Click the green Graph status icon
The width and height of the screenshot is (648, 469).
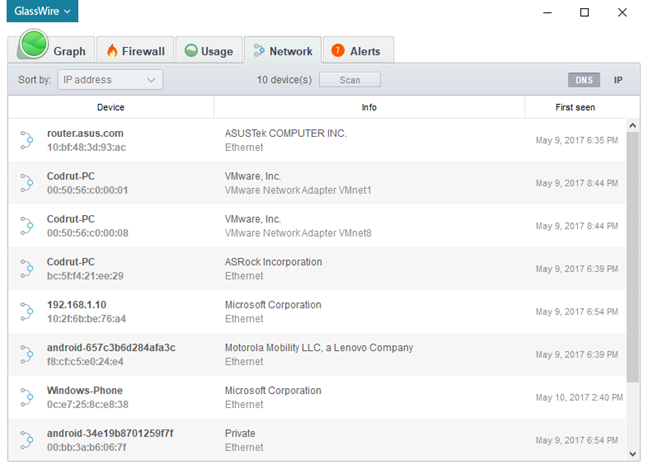33,44
